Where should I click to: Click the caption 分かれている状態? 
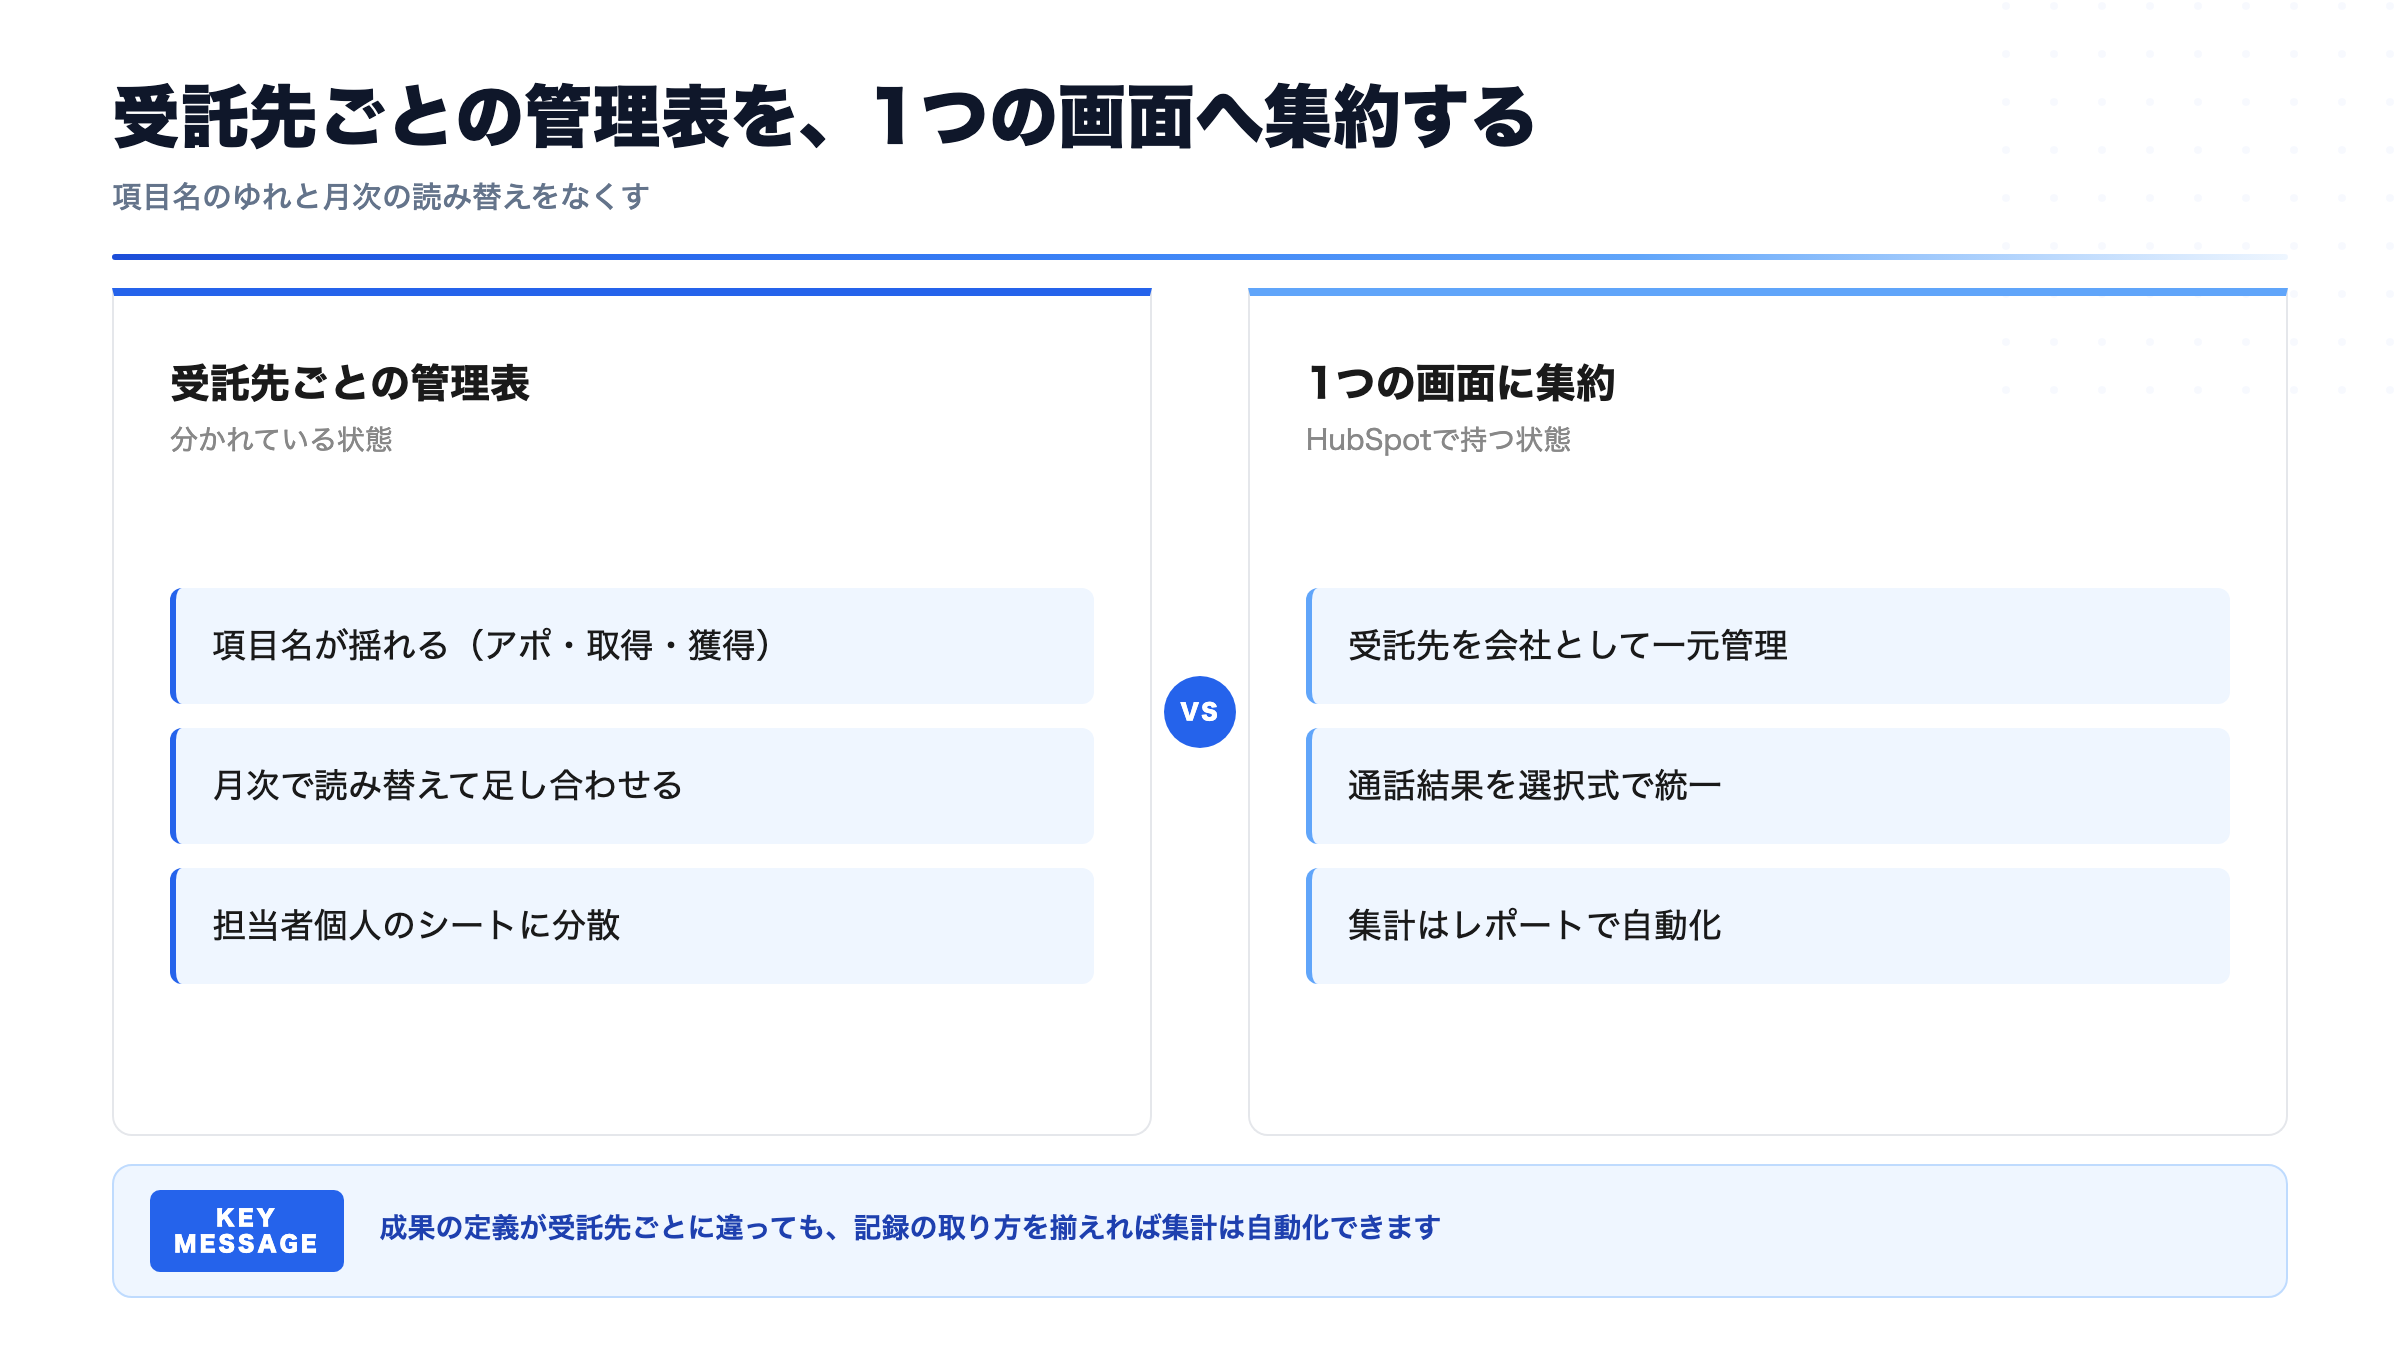[x=281, y=439]
